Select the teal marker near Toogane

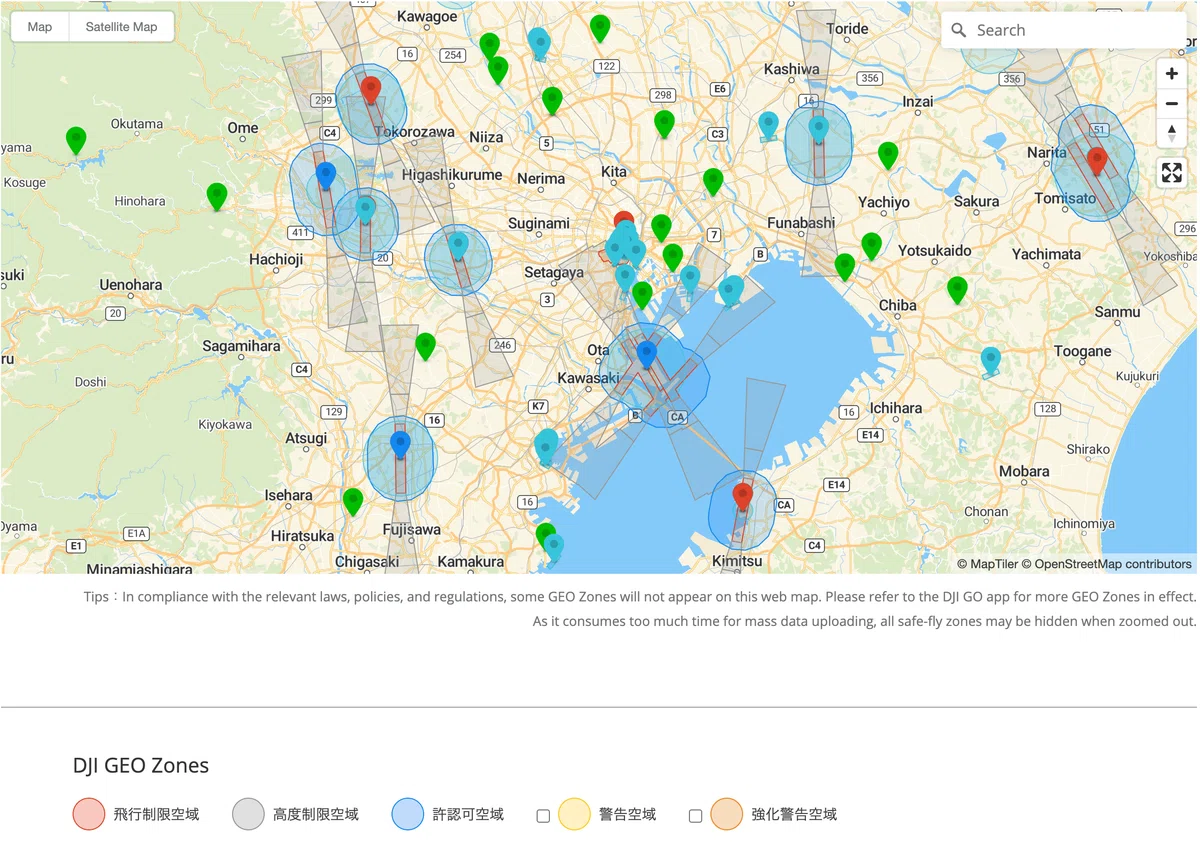point(991,360)
